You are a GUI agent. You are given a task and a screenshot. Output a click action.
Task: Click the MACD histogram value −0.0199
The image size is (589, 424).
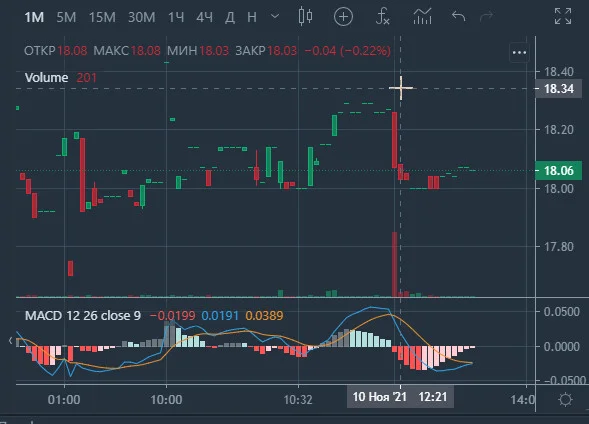tap(172, 315)
